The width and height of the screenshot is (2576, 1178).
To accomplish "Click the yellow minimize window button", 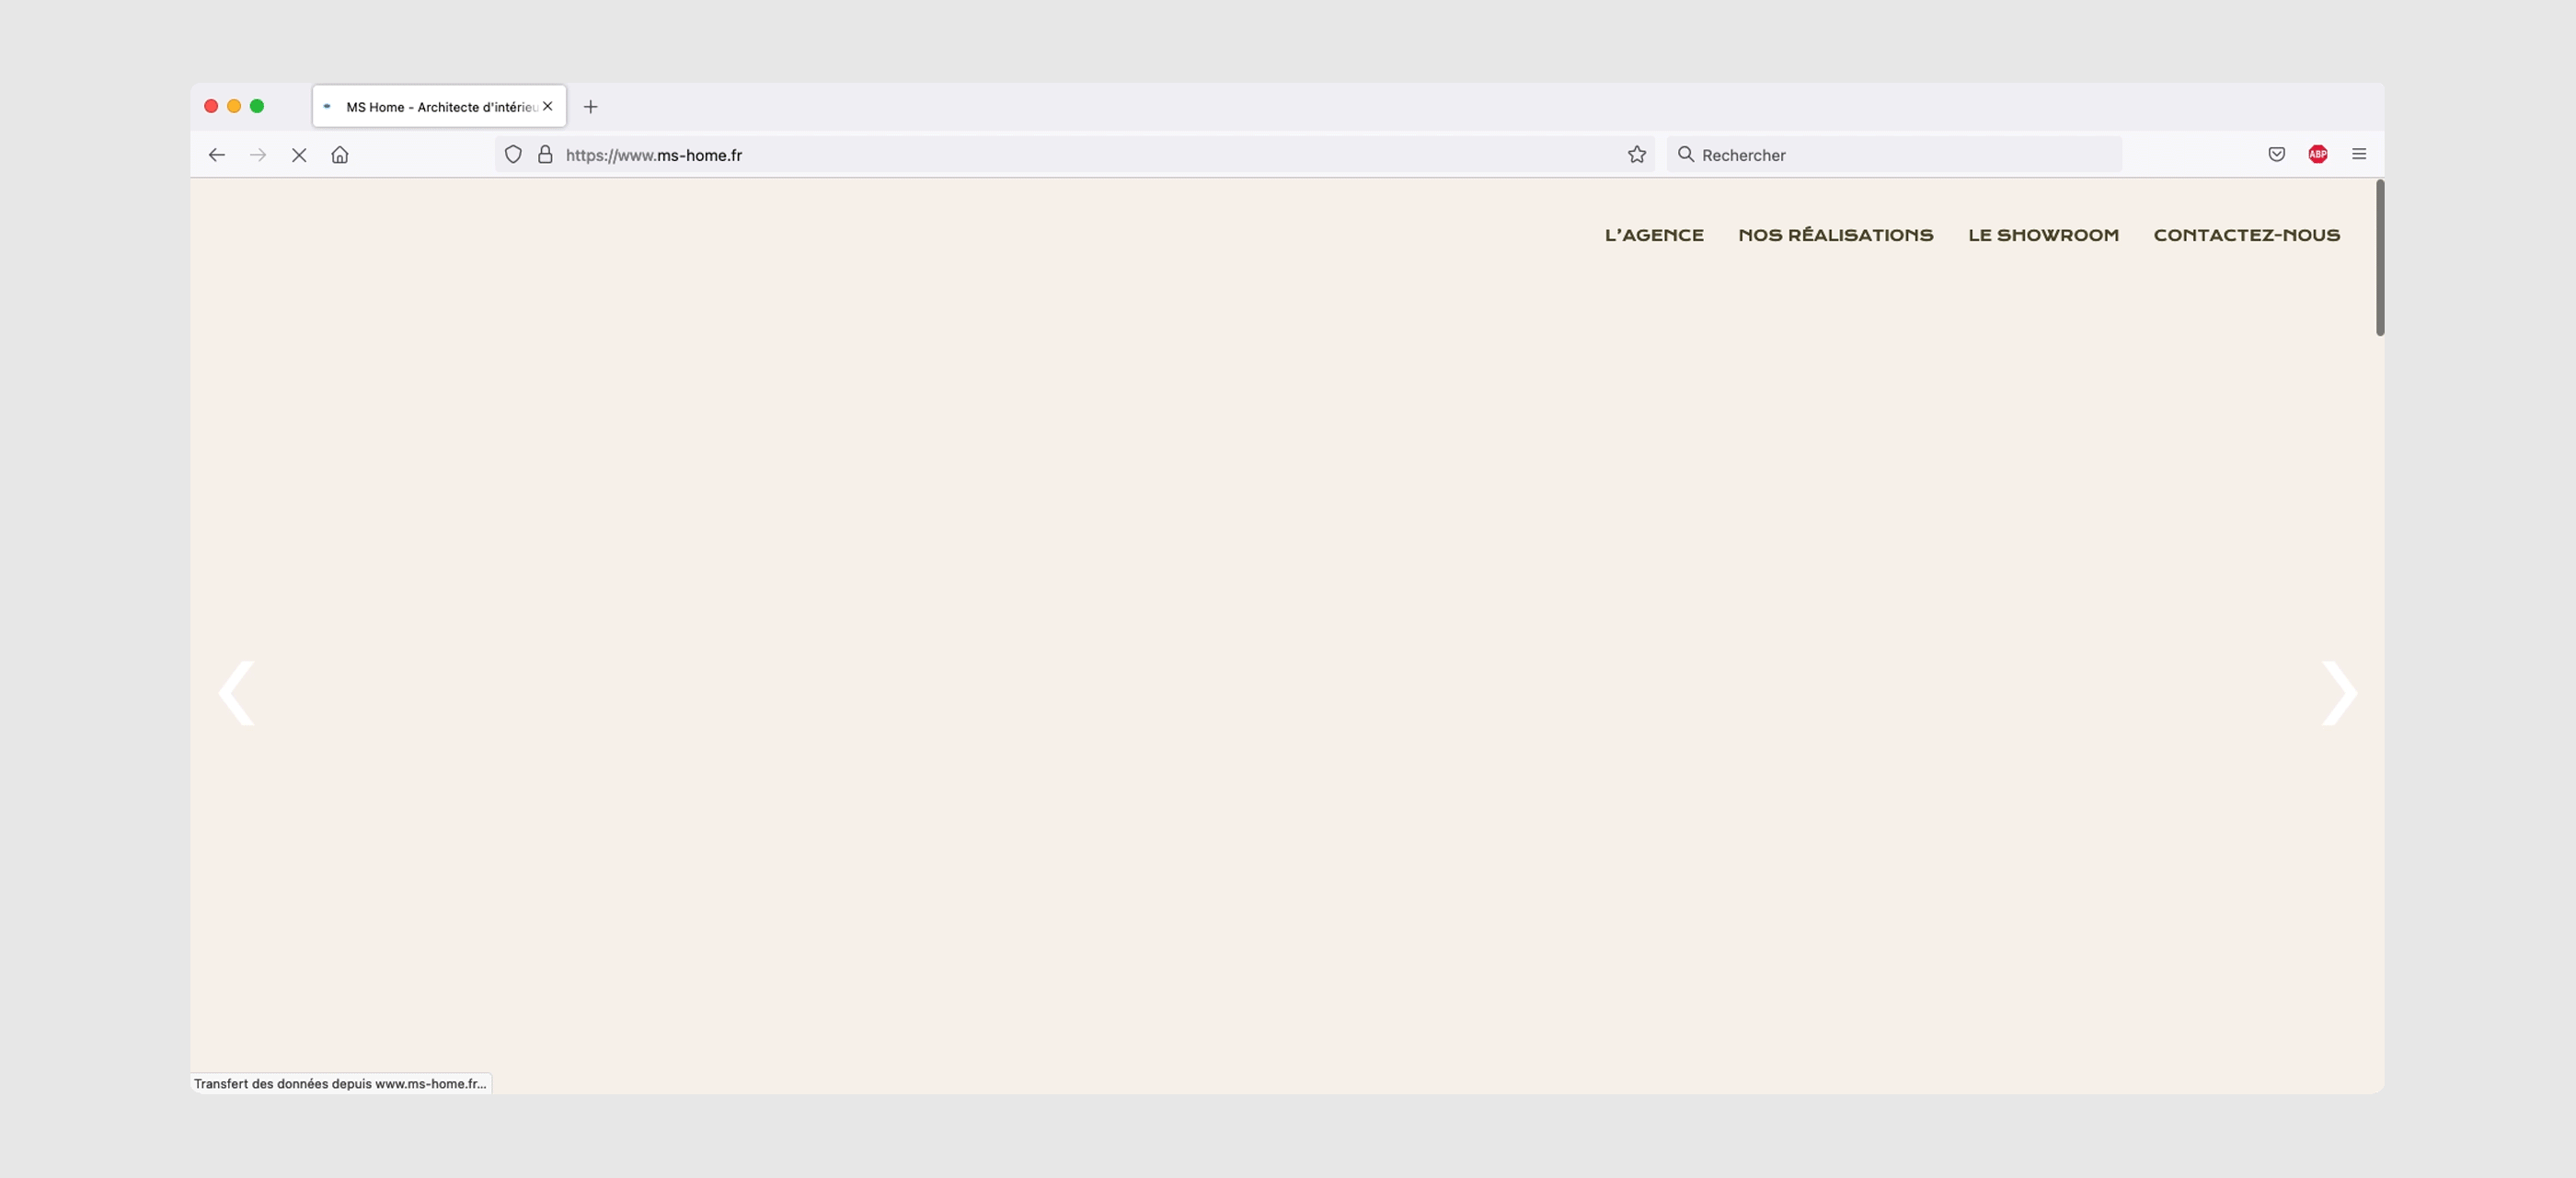I will pos(234,106).
